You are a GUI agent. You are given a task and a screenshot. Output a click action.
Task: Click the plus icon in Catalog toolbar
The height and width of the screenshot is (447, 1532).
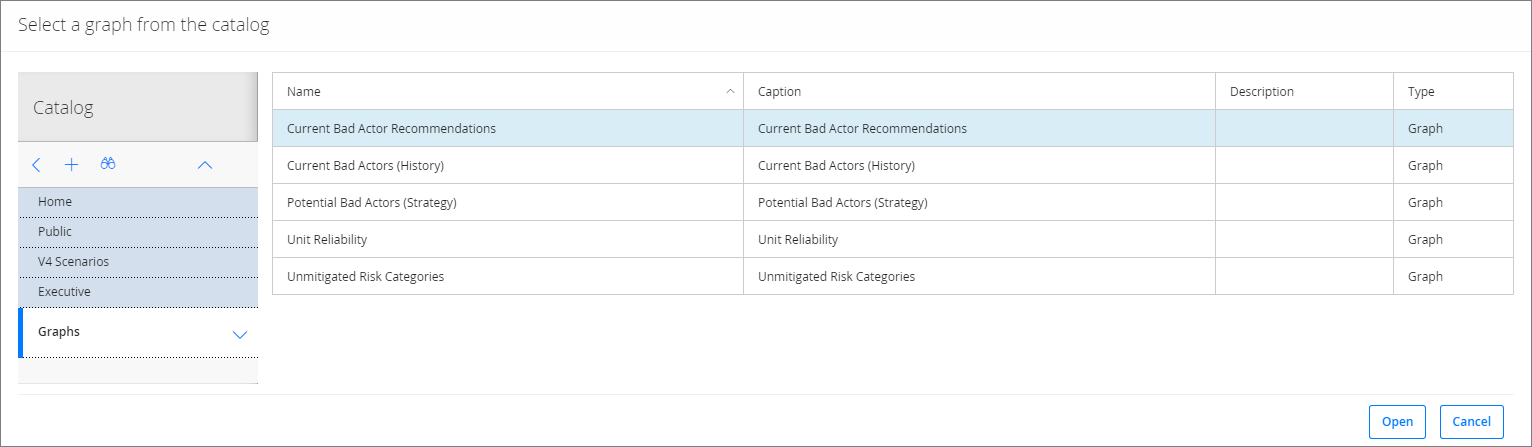click(71, 164)
